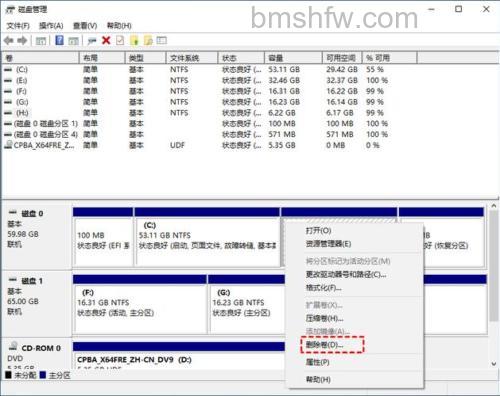Select the (C:) volume row in the list

pos(197,69)
